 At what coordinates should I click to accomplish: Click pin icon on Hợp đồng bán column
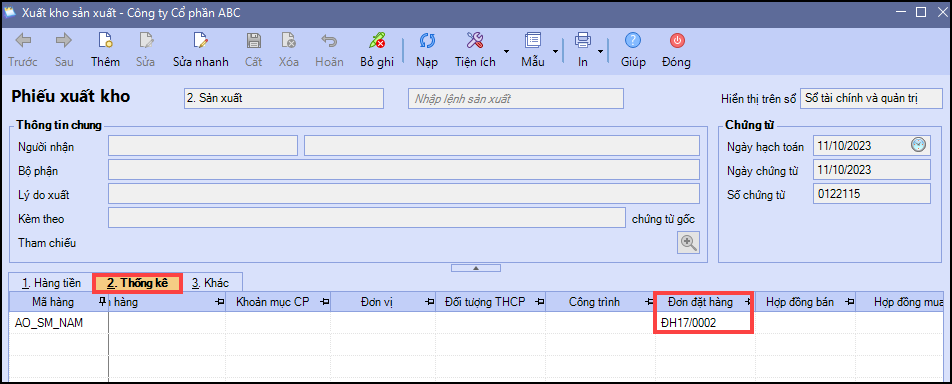[x=849, y=302]
